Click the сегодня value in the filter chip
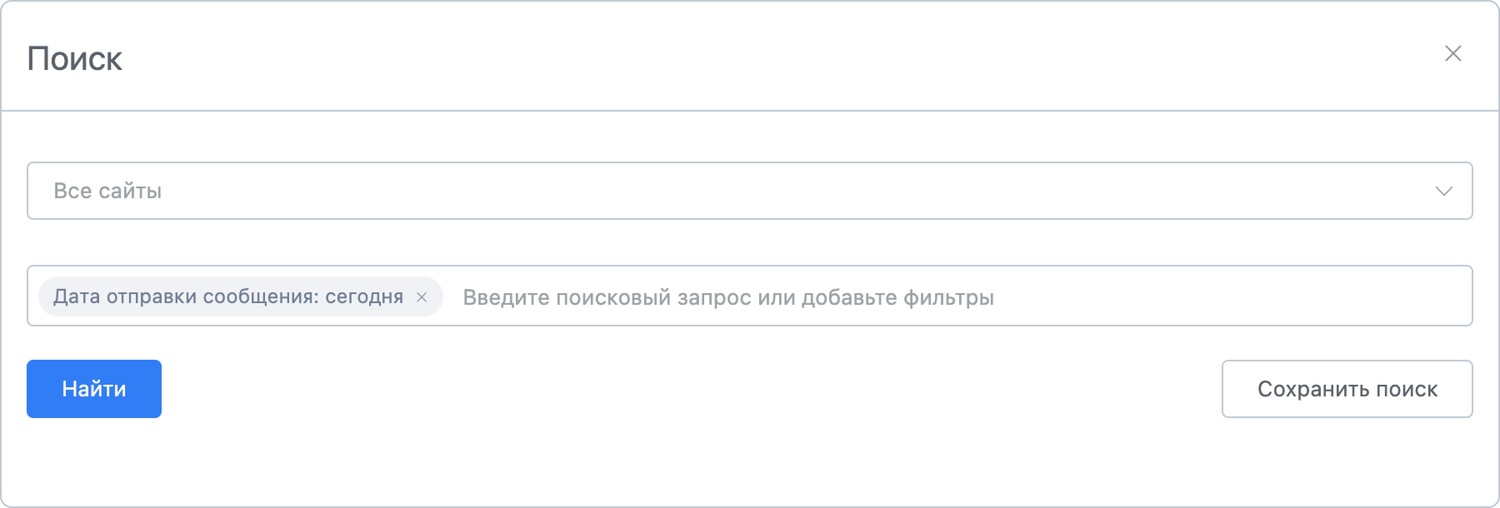The image size is (1500, 508). (x=364, y=297)
